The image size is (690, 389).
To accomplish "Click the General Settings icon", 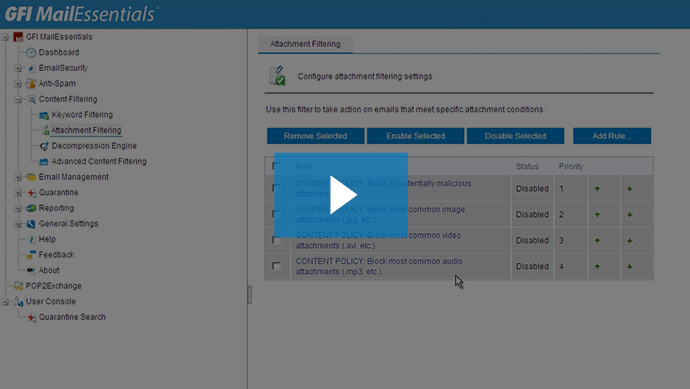I will 31,224.
